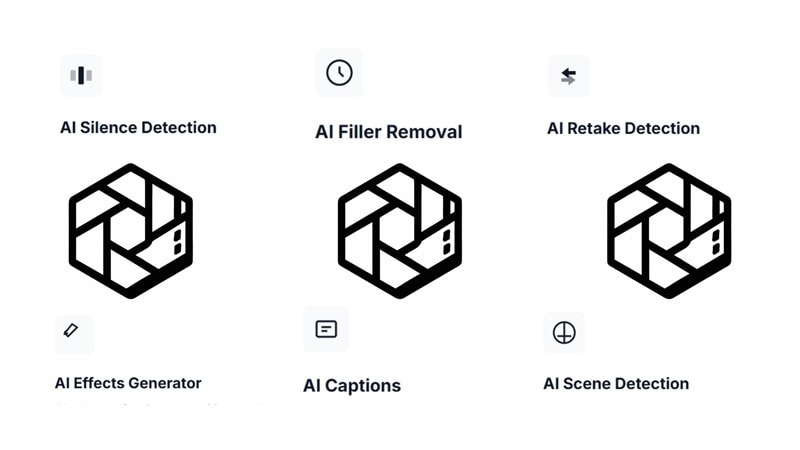Open the AI Scene Detection title

pos(616,384)
